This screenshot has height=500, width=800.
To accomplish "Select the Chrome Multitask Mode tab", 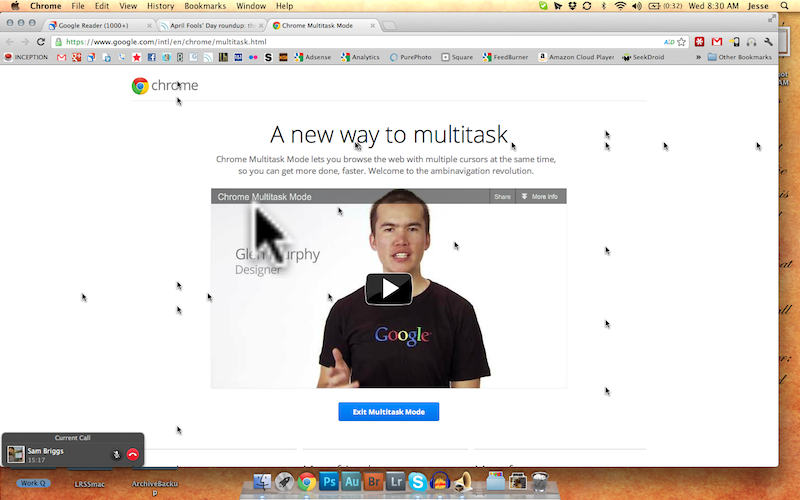I will (323, 25).
